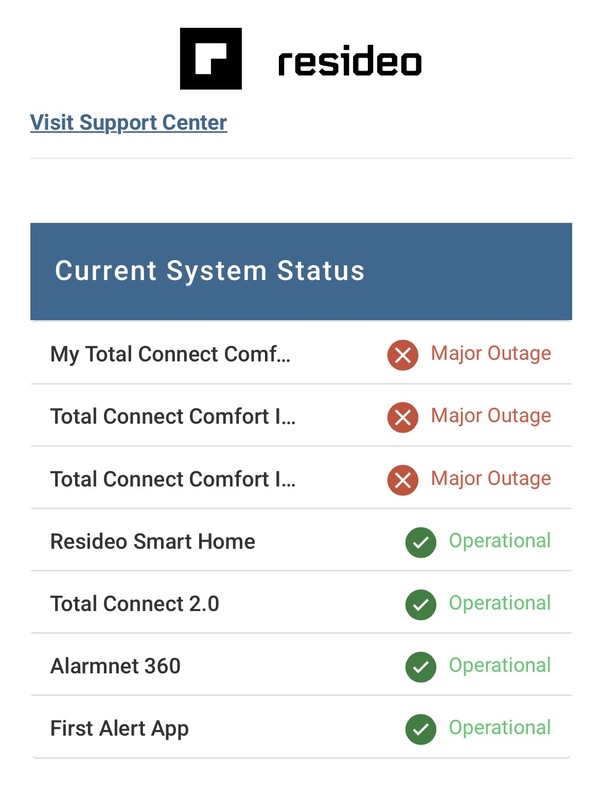Click the Resideo square logo icon

[x=211, y=59]
